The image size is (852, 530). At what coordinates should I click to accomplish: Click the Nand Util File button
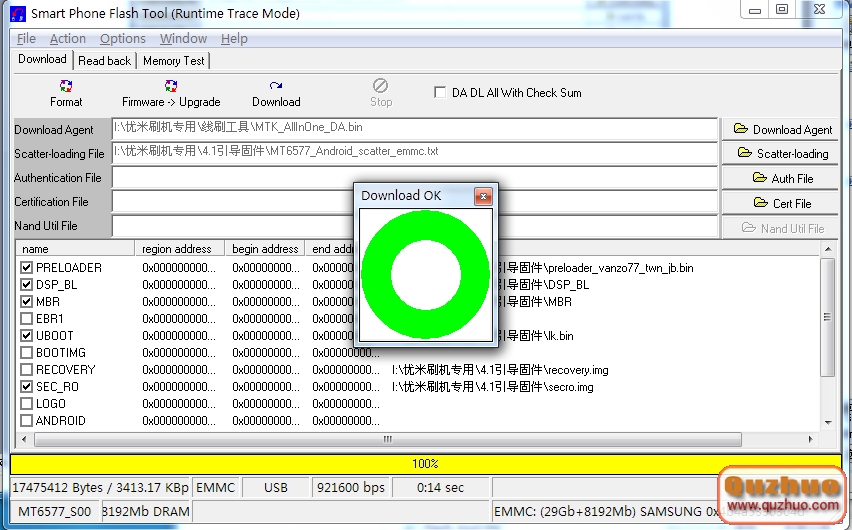[x=781, y=228]
